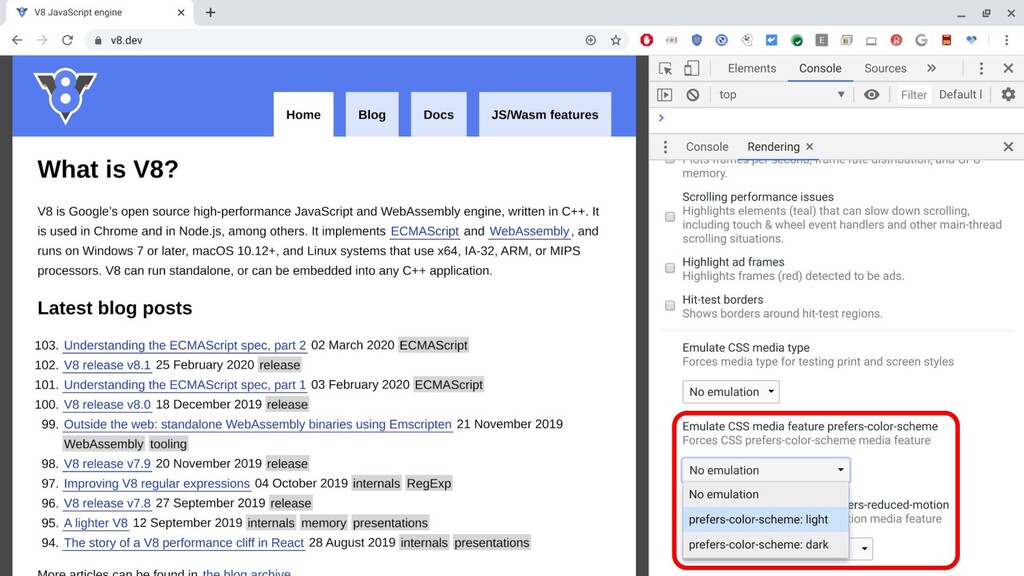The width and height of the screenshot is (1024, 576).
Task: Open the Blog site tab
Action: 372,115
